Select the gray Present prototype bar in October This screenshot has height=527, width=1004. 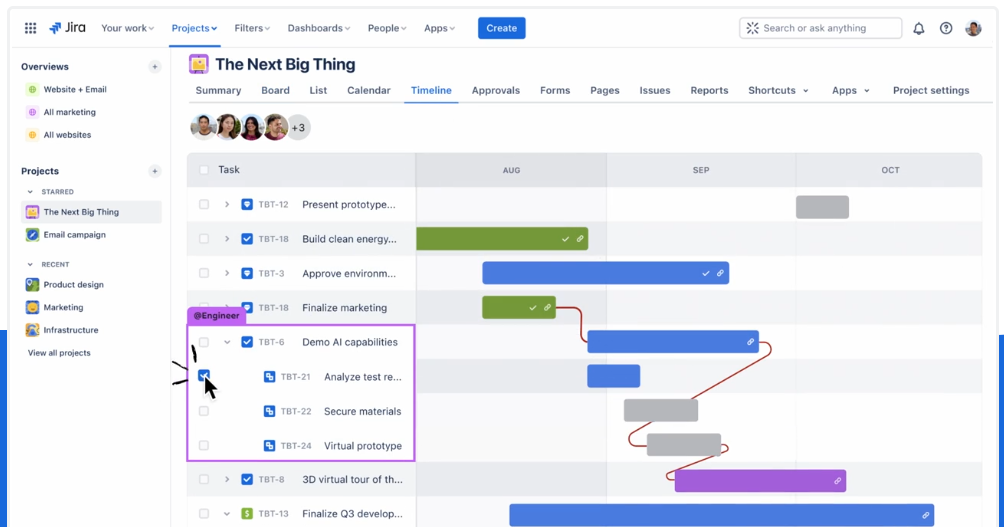click(x=822, y=207)
